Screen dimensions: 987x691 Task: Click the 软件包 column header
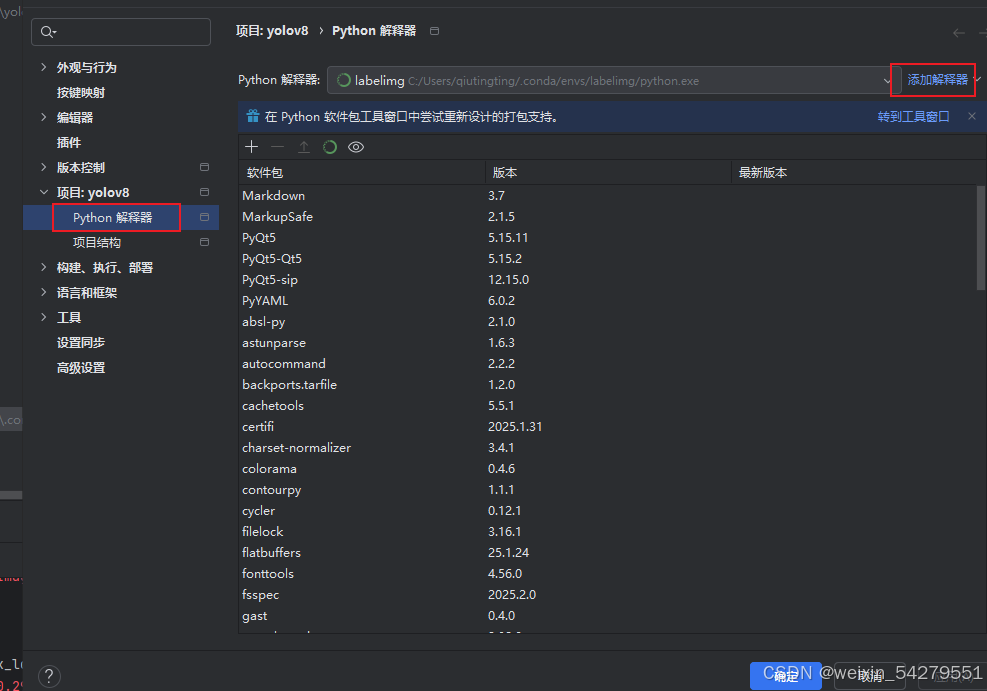pyautogui.click(x=362, y=172)
